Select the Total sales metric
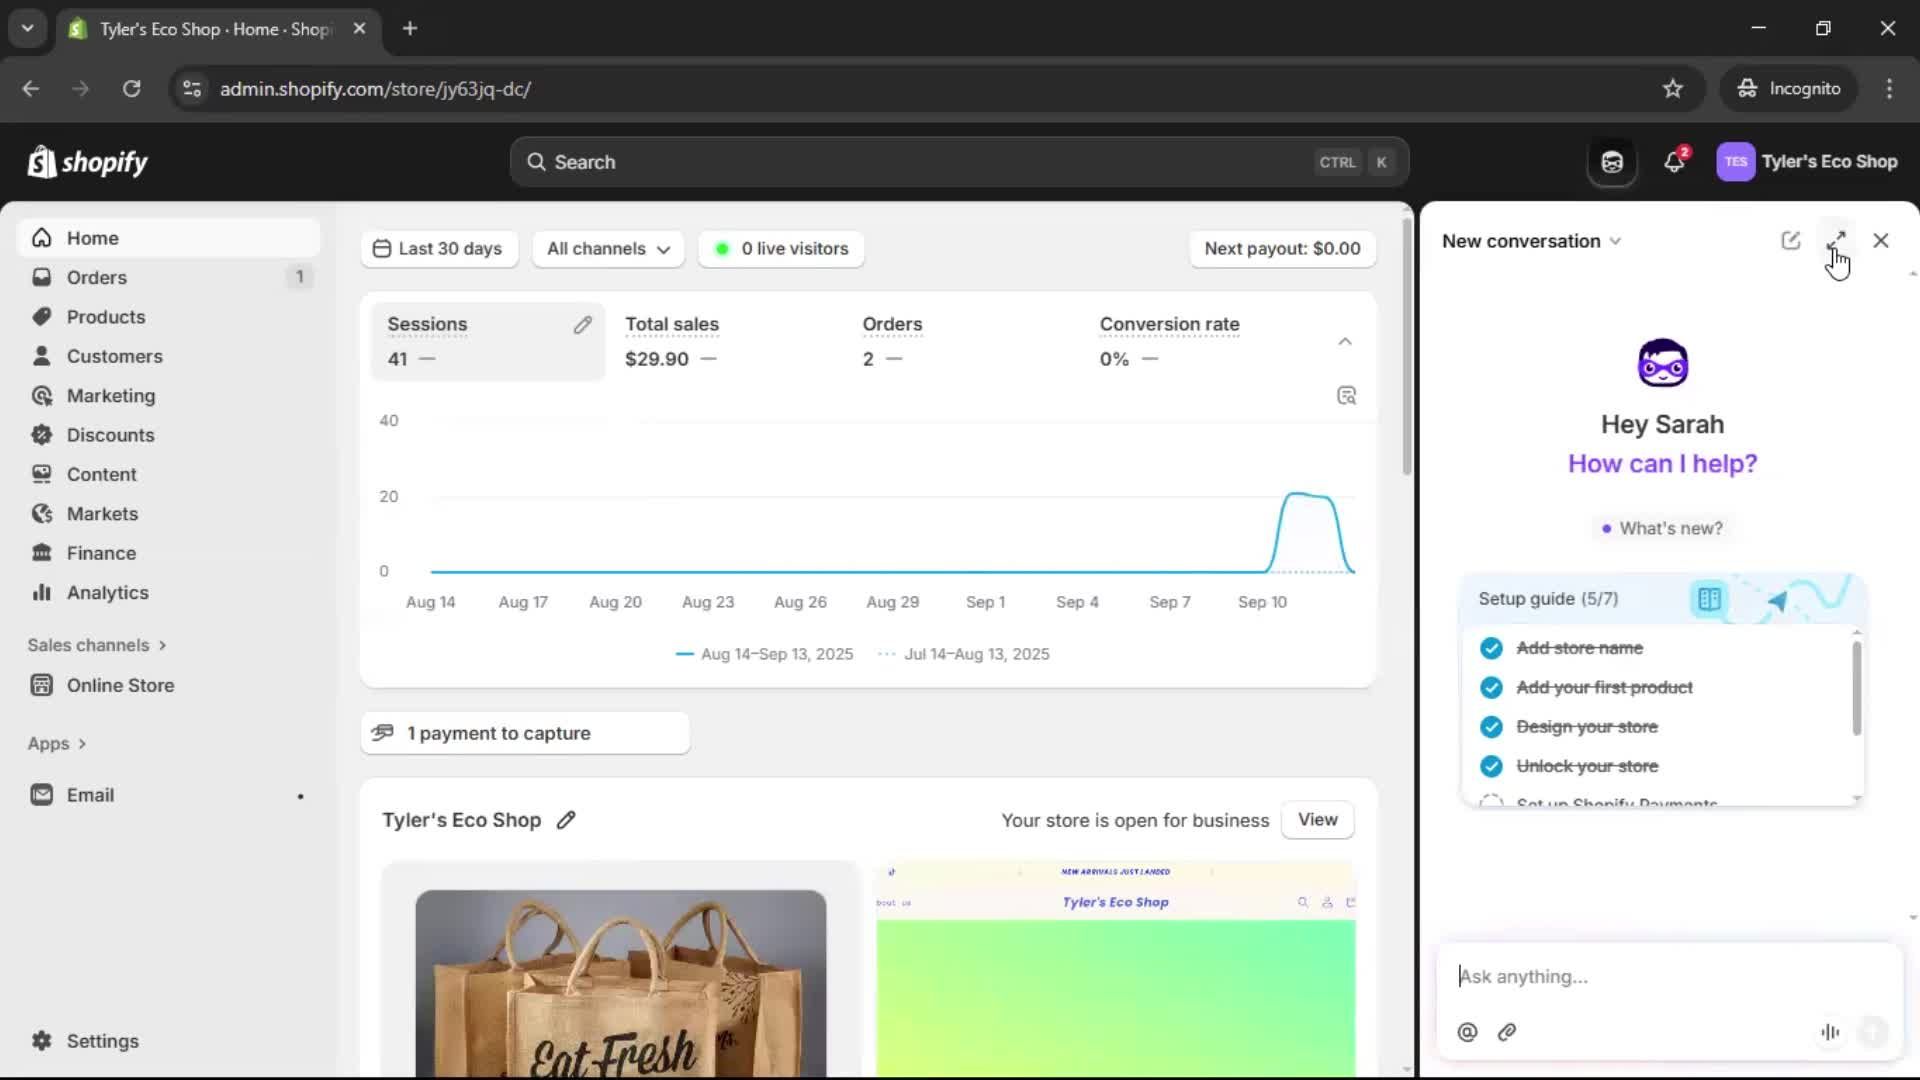This screenshot has height=1080, width=1920. point(725,342)
